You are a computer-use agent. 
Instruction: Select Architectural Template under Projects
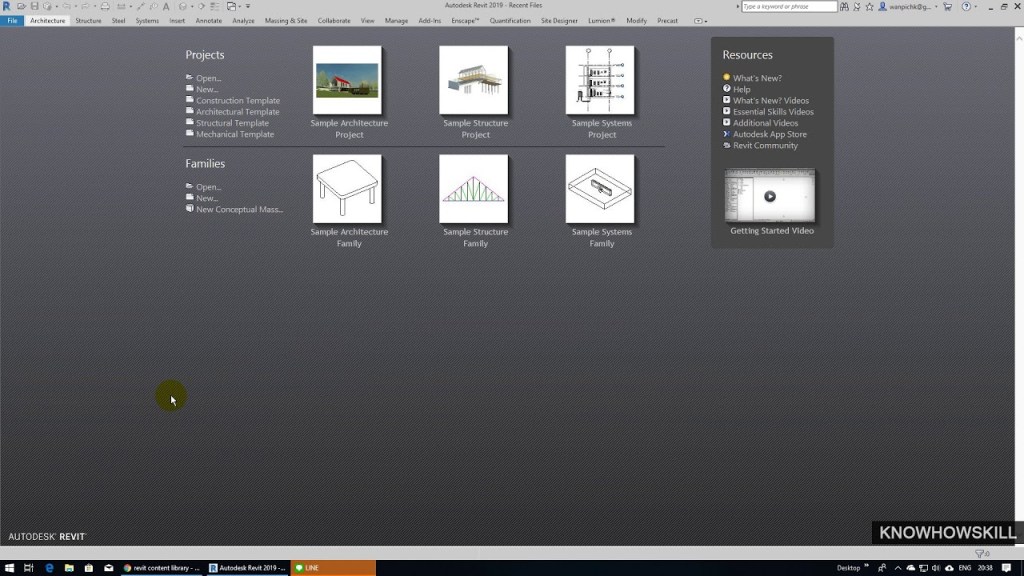pos(237,112)
